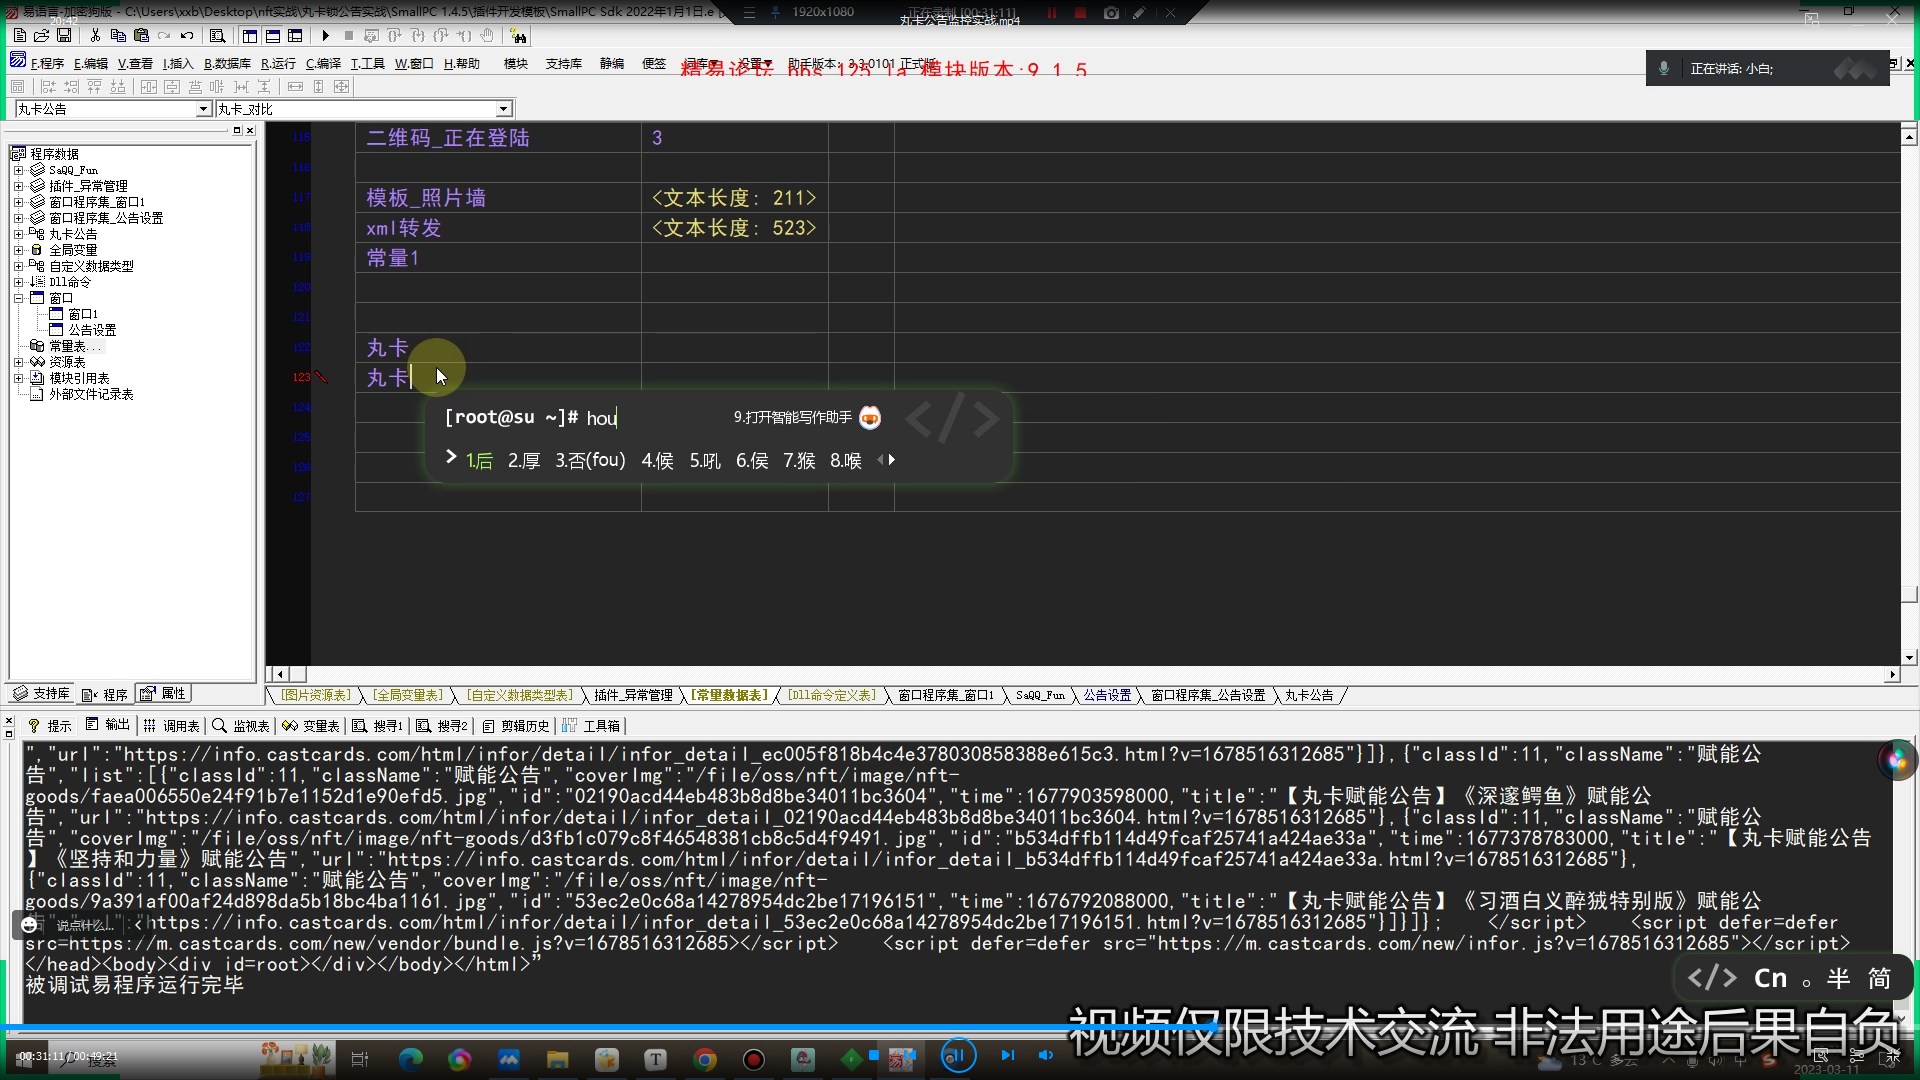This screenshot has height=1080, width=1920.
Task: Click the third window layout toolbar icon
Action: coord(295,36)
